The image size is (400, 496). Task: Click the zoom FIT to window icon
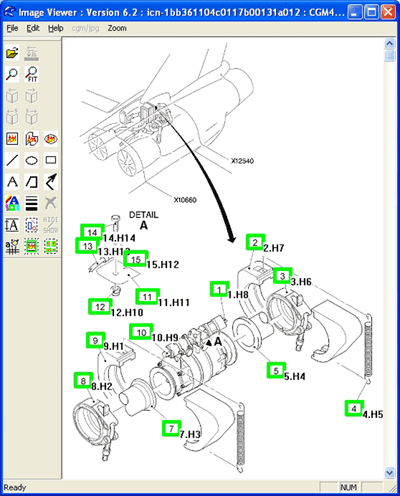coord(32,74)
